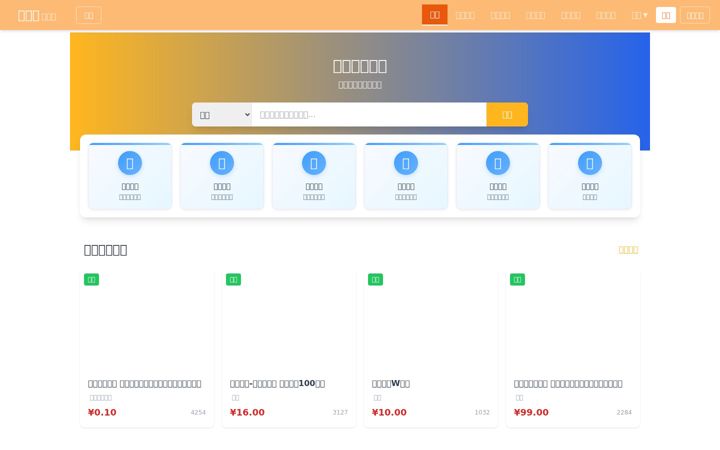Click the image of the ¥16.00 product

coord(288,321)
